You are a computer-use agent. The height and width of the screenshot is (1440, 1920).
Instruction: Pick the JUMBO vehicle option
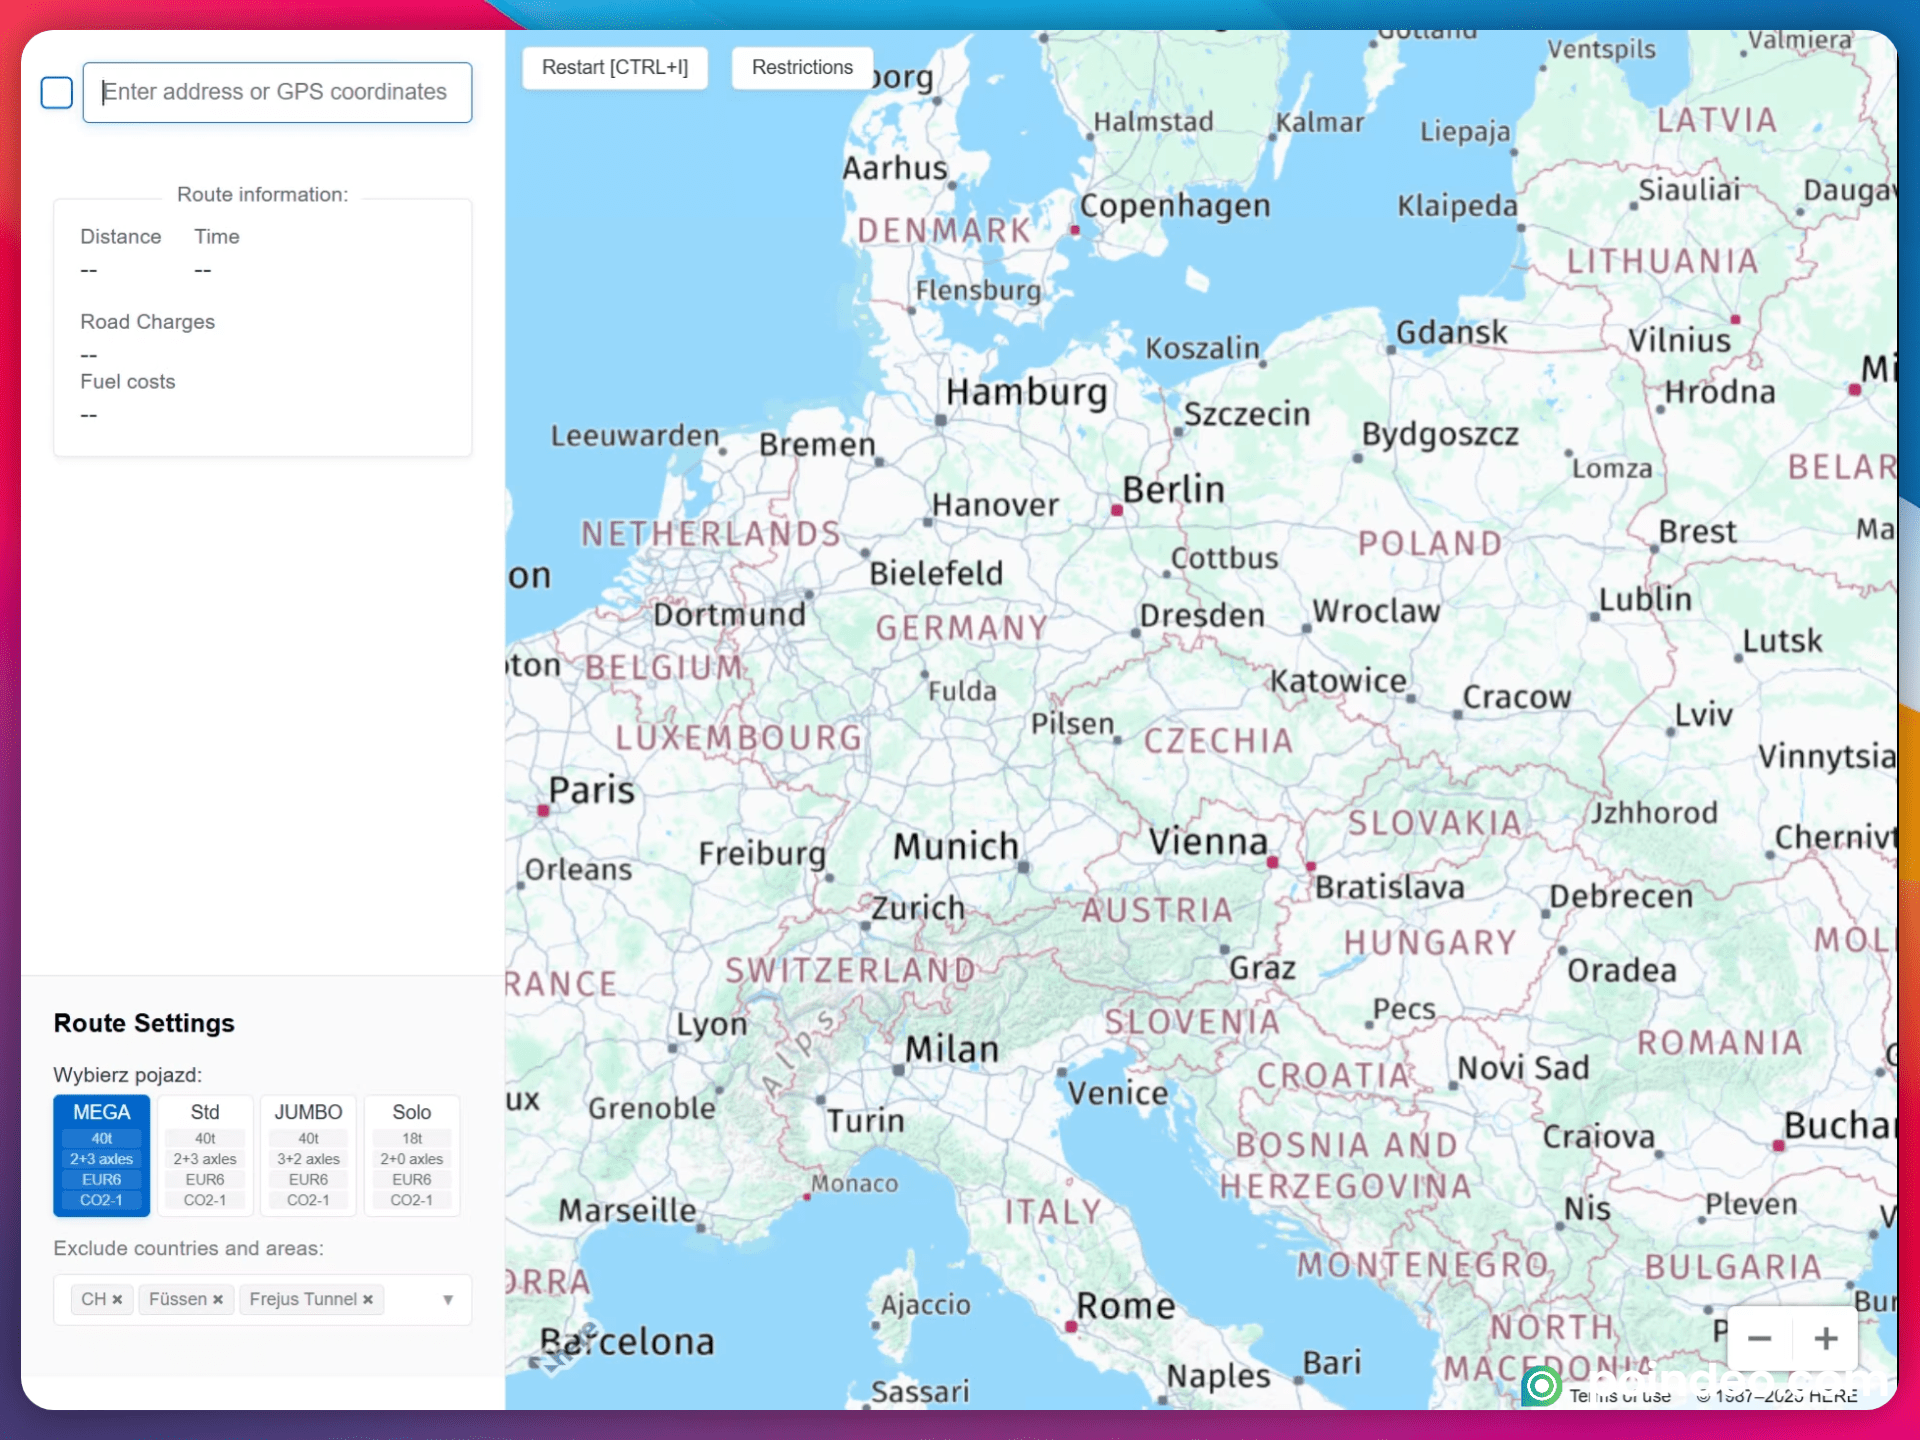click(x=308, y=1155)
